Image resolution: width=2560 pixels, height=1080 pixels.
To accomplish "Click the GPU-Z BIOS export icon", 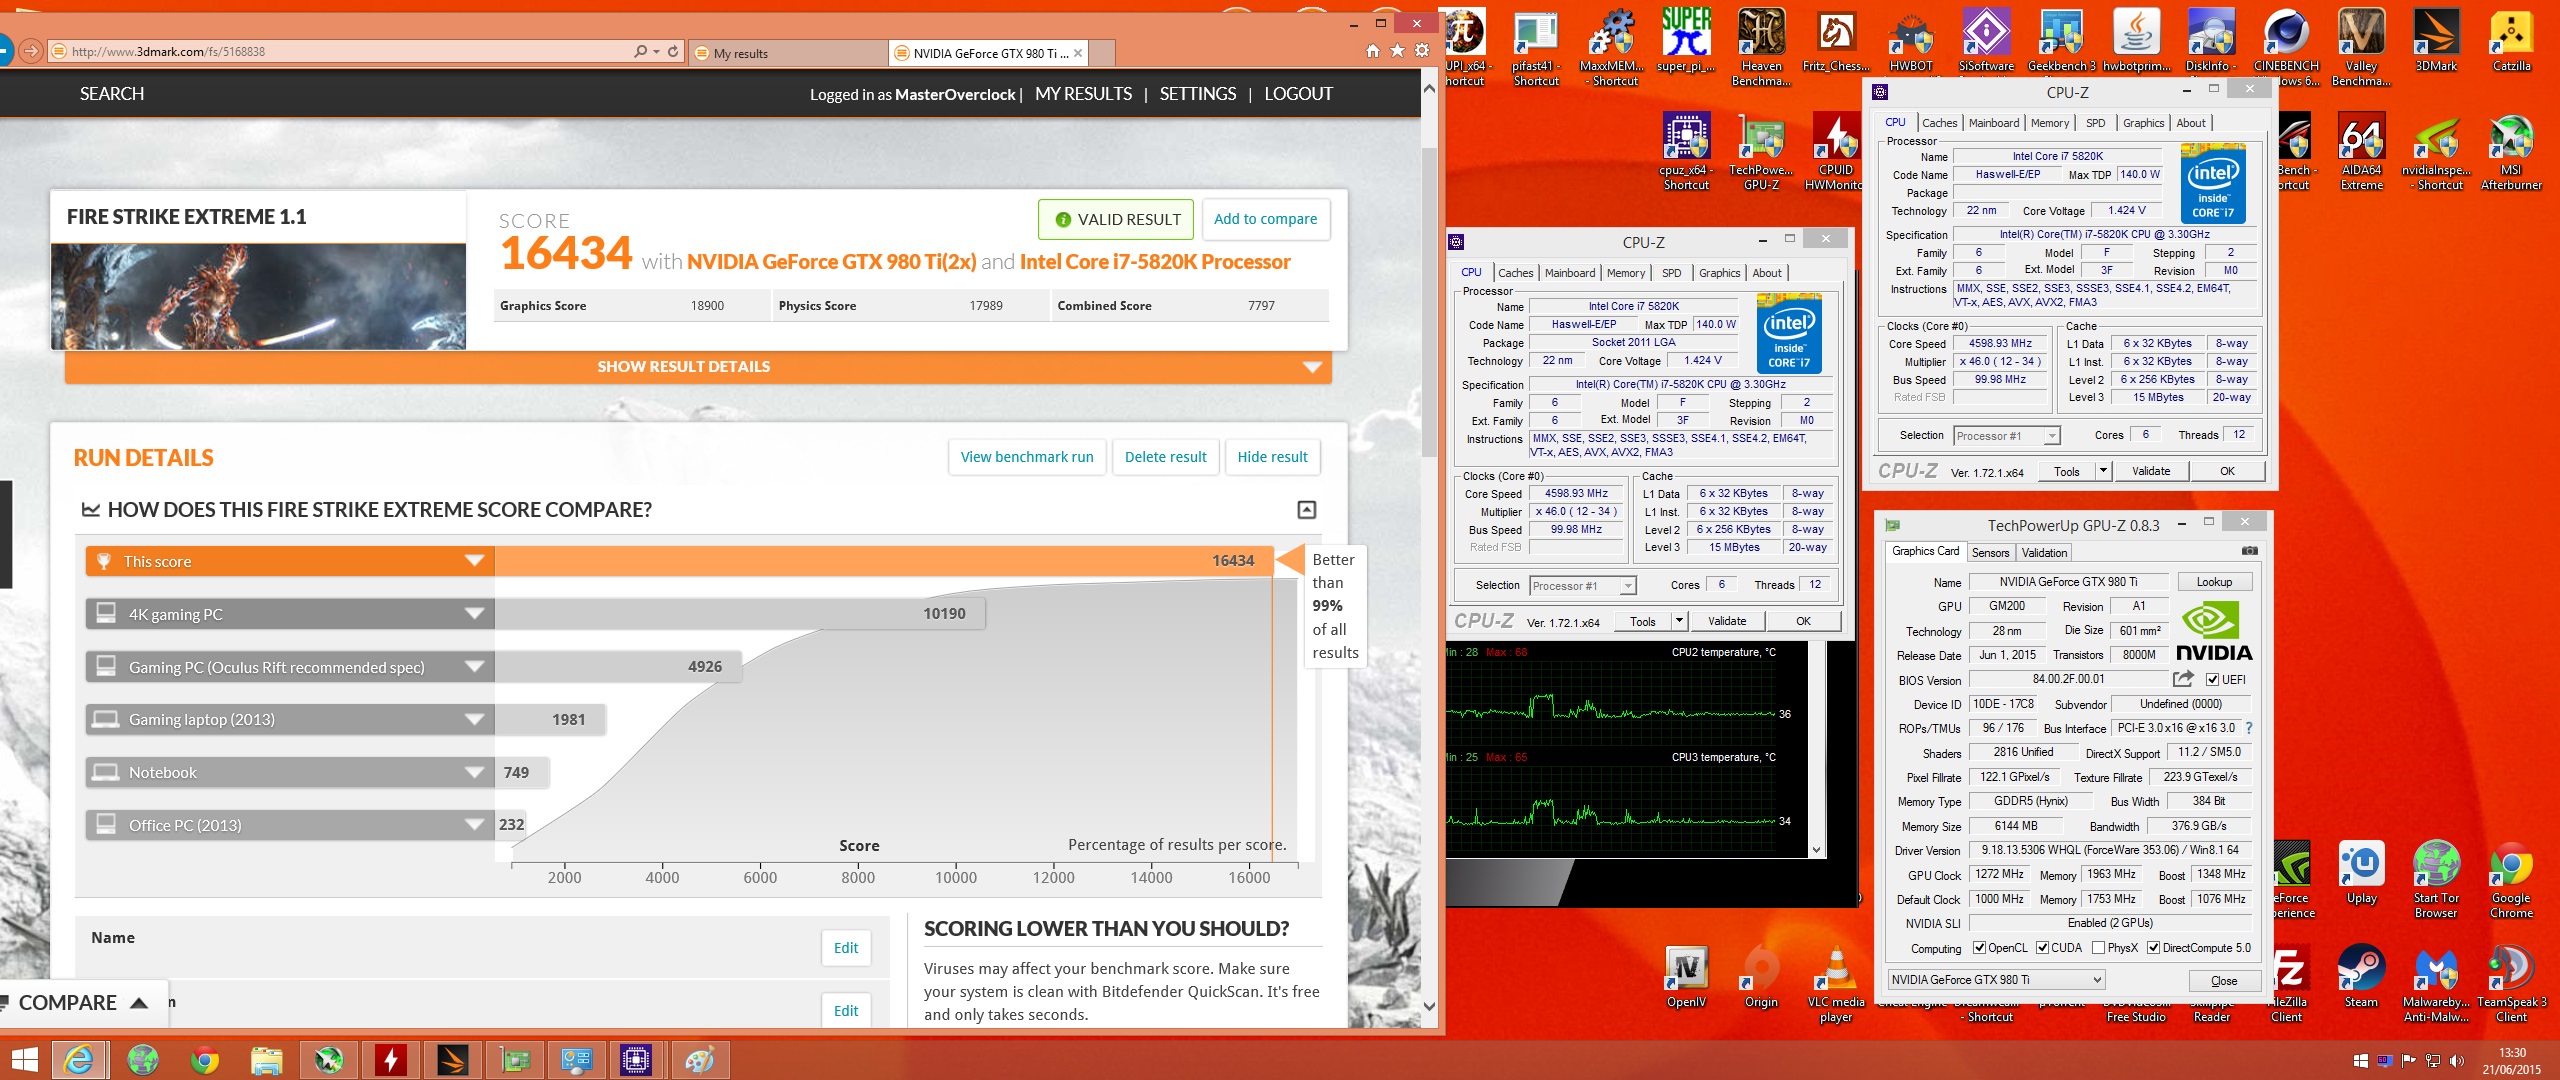I will pyautogui.click(x=2183, y=679).
